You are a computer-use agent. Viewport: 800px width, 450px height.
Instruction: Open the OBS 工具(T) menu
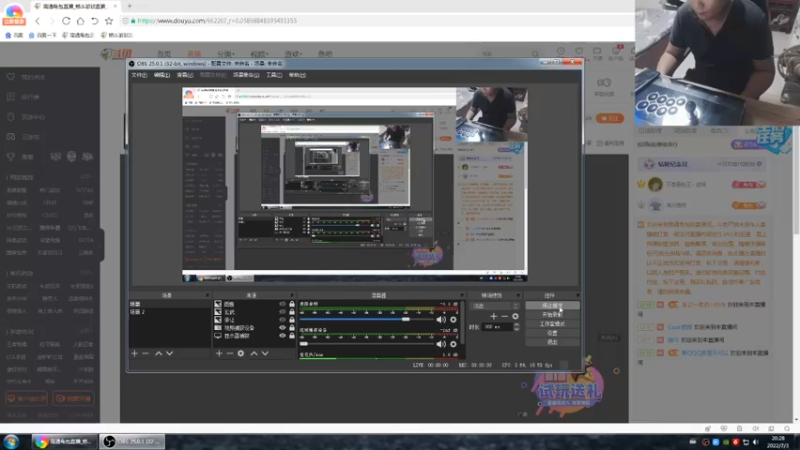pyautogui.click(x=274, y=75)
